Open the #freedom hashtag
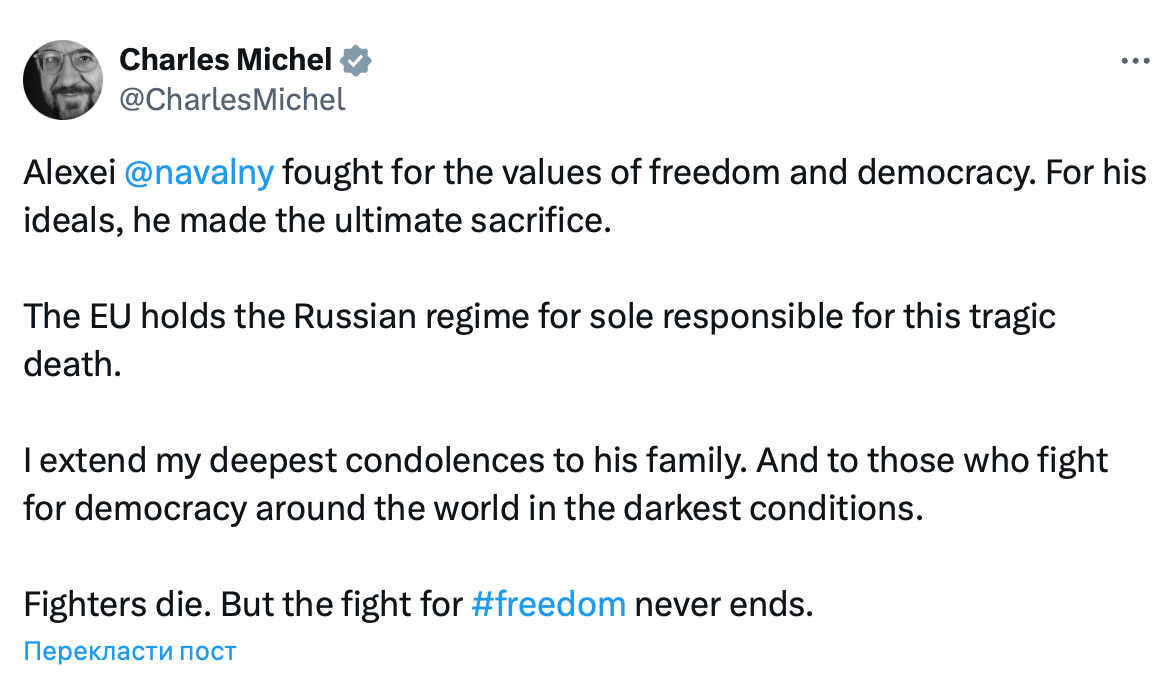 click(547, 604)
